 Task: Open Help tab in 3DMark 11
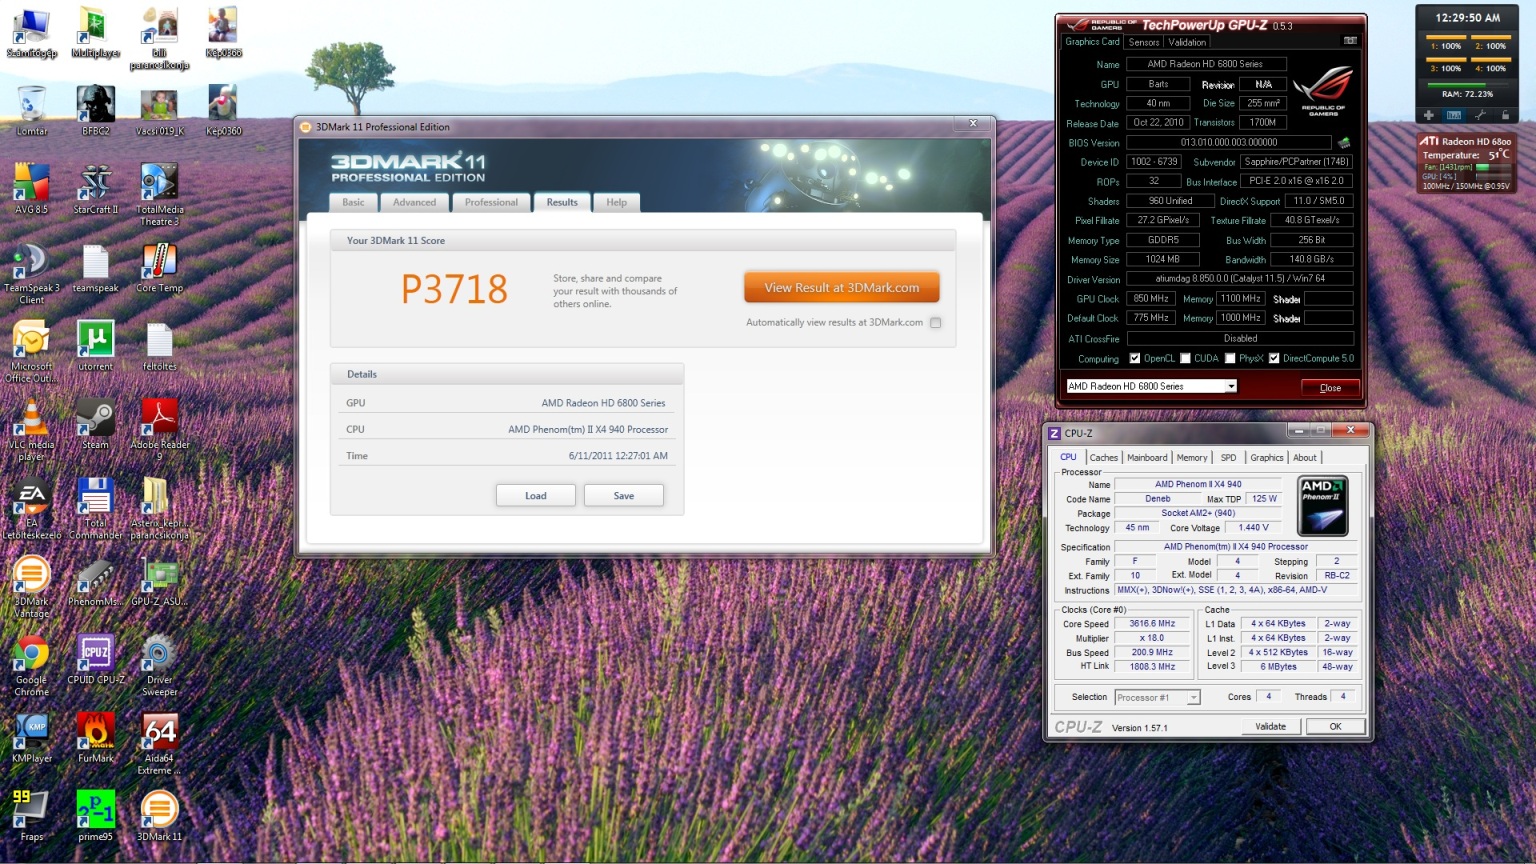[616, 202]
